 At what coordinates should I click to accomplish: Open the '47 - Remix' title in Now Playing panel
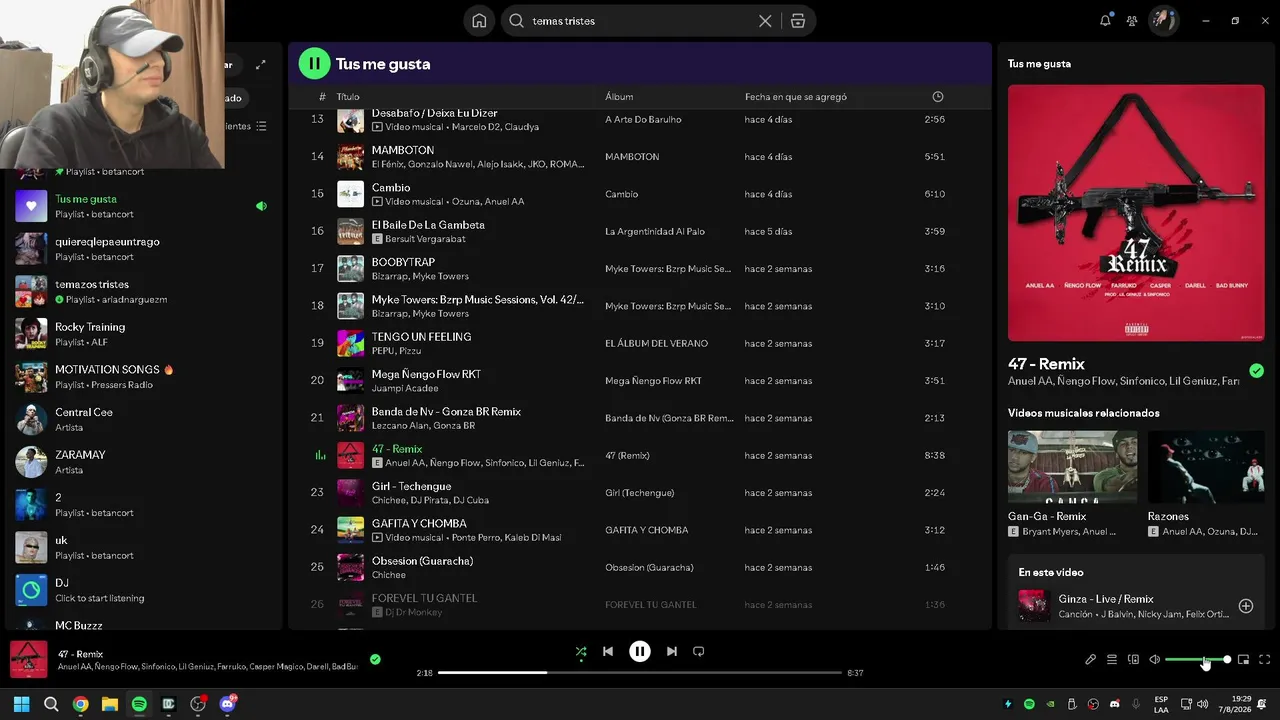tap(1046, 364)
